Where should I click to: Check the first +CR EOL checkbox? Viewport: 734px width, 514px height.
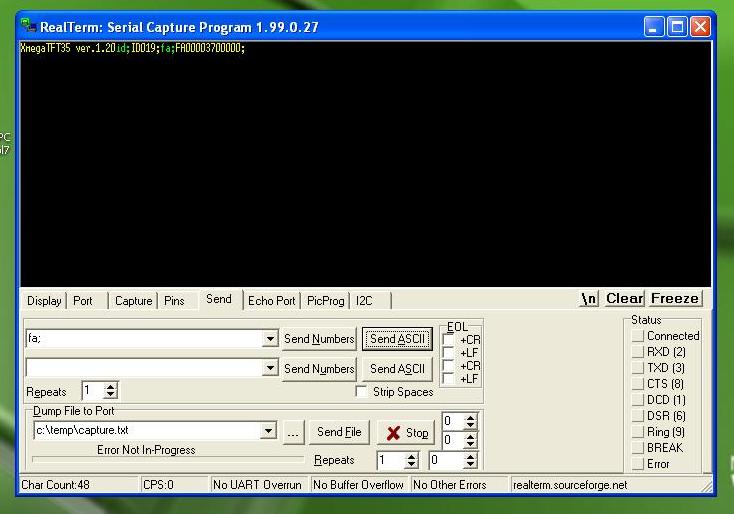coord(448,340)
